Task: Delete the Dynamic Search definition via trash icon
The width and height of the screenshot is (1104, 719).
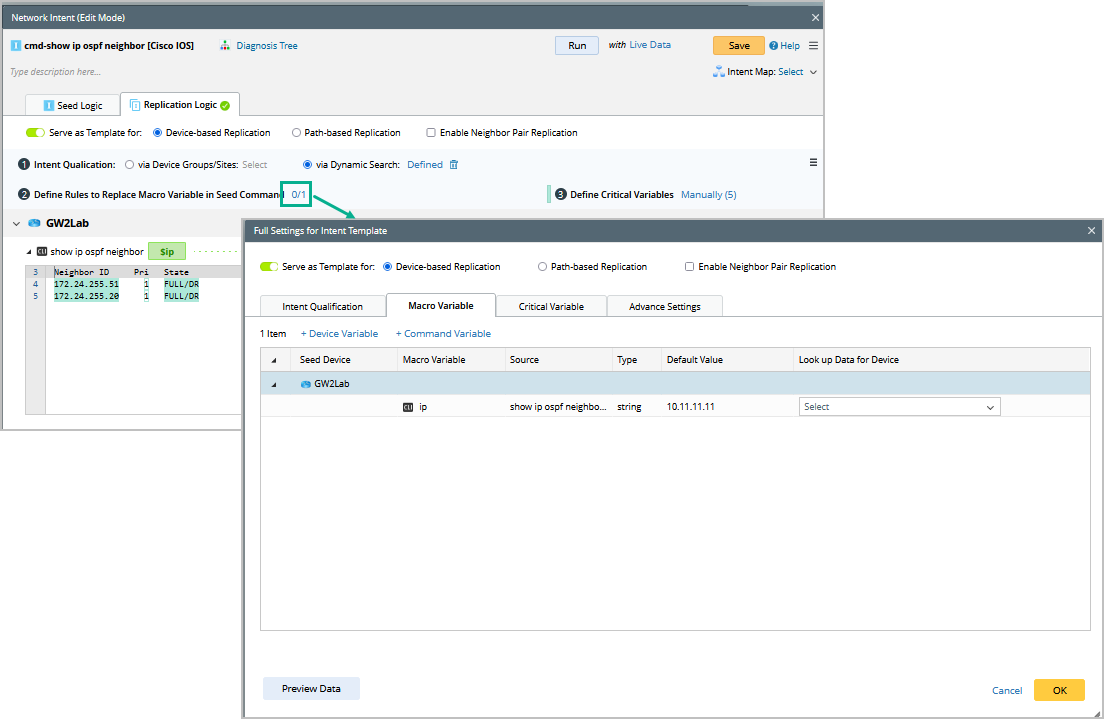Action: click(453, 165)
